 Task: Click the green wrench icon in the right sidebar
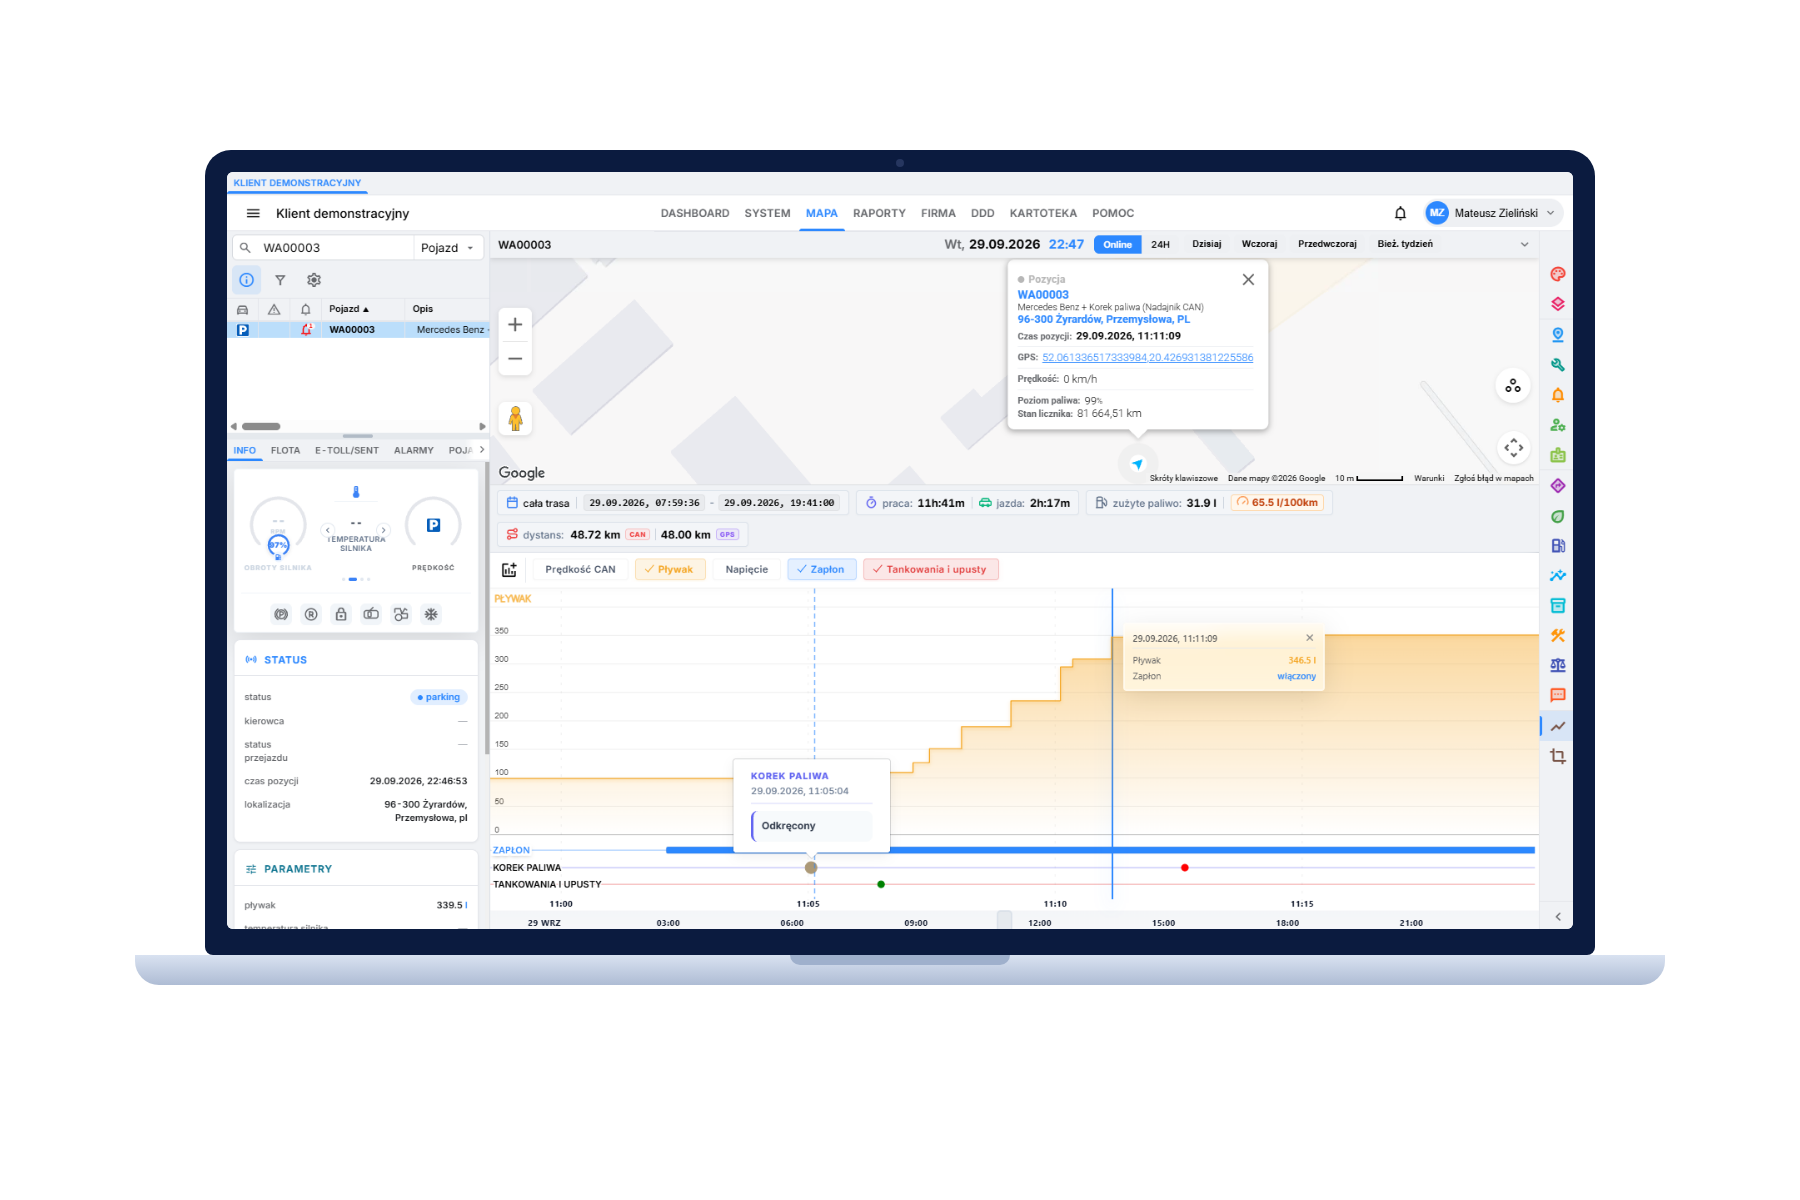tap(1558, 365)
